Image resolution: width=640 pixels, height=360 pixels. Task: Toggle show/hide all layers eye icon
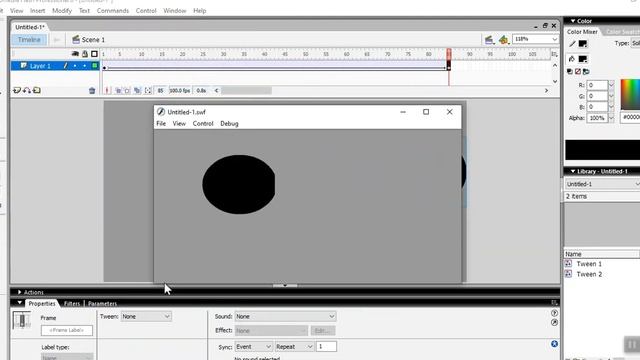click(x=75, y=54)
